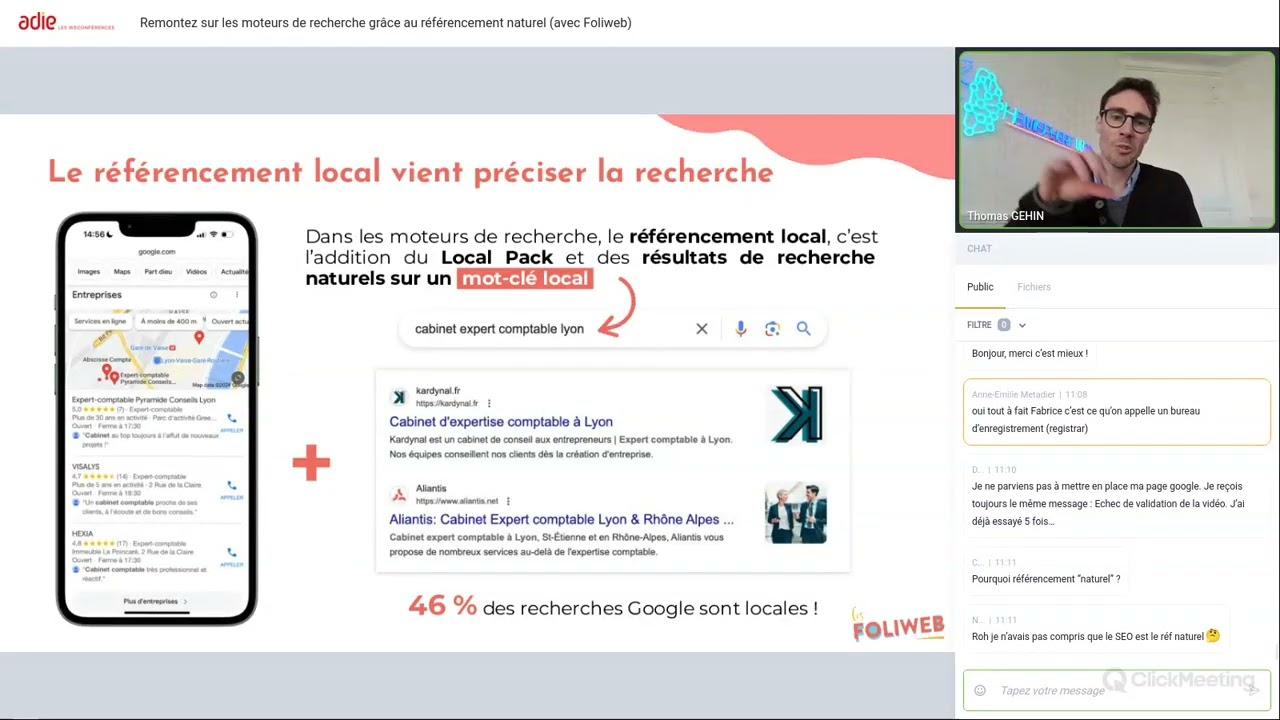Click 'Plus d'entreprises' on phone mockup
The width and height of the screenshot is (1280, 720).
154,601
